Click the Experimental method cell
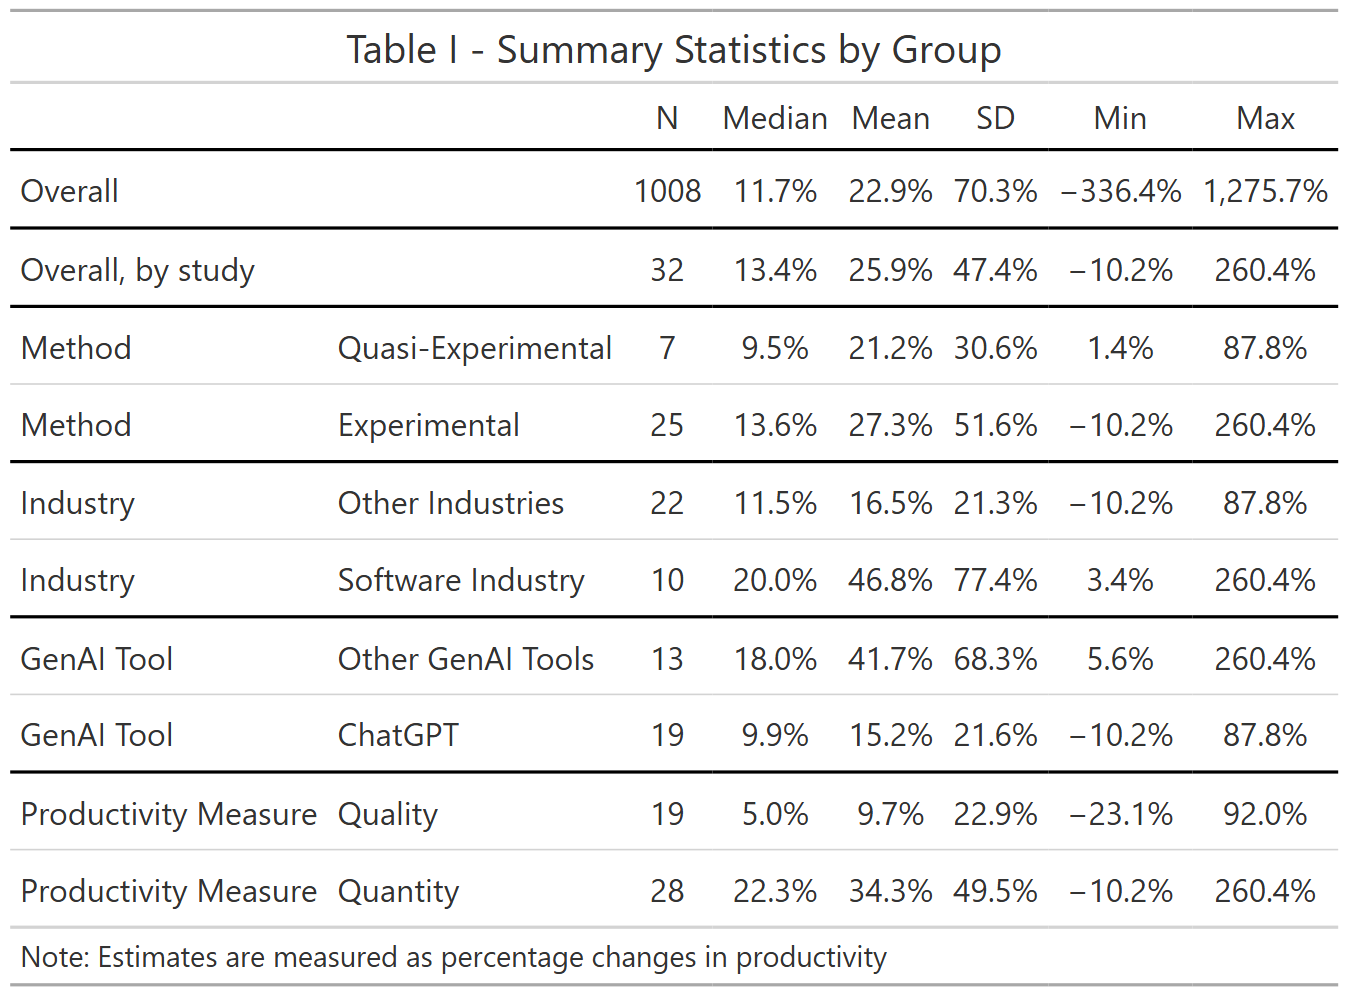The height and width of the screenshot is (994, 1348). [x=429, y=425]
